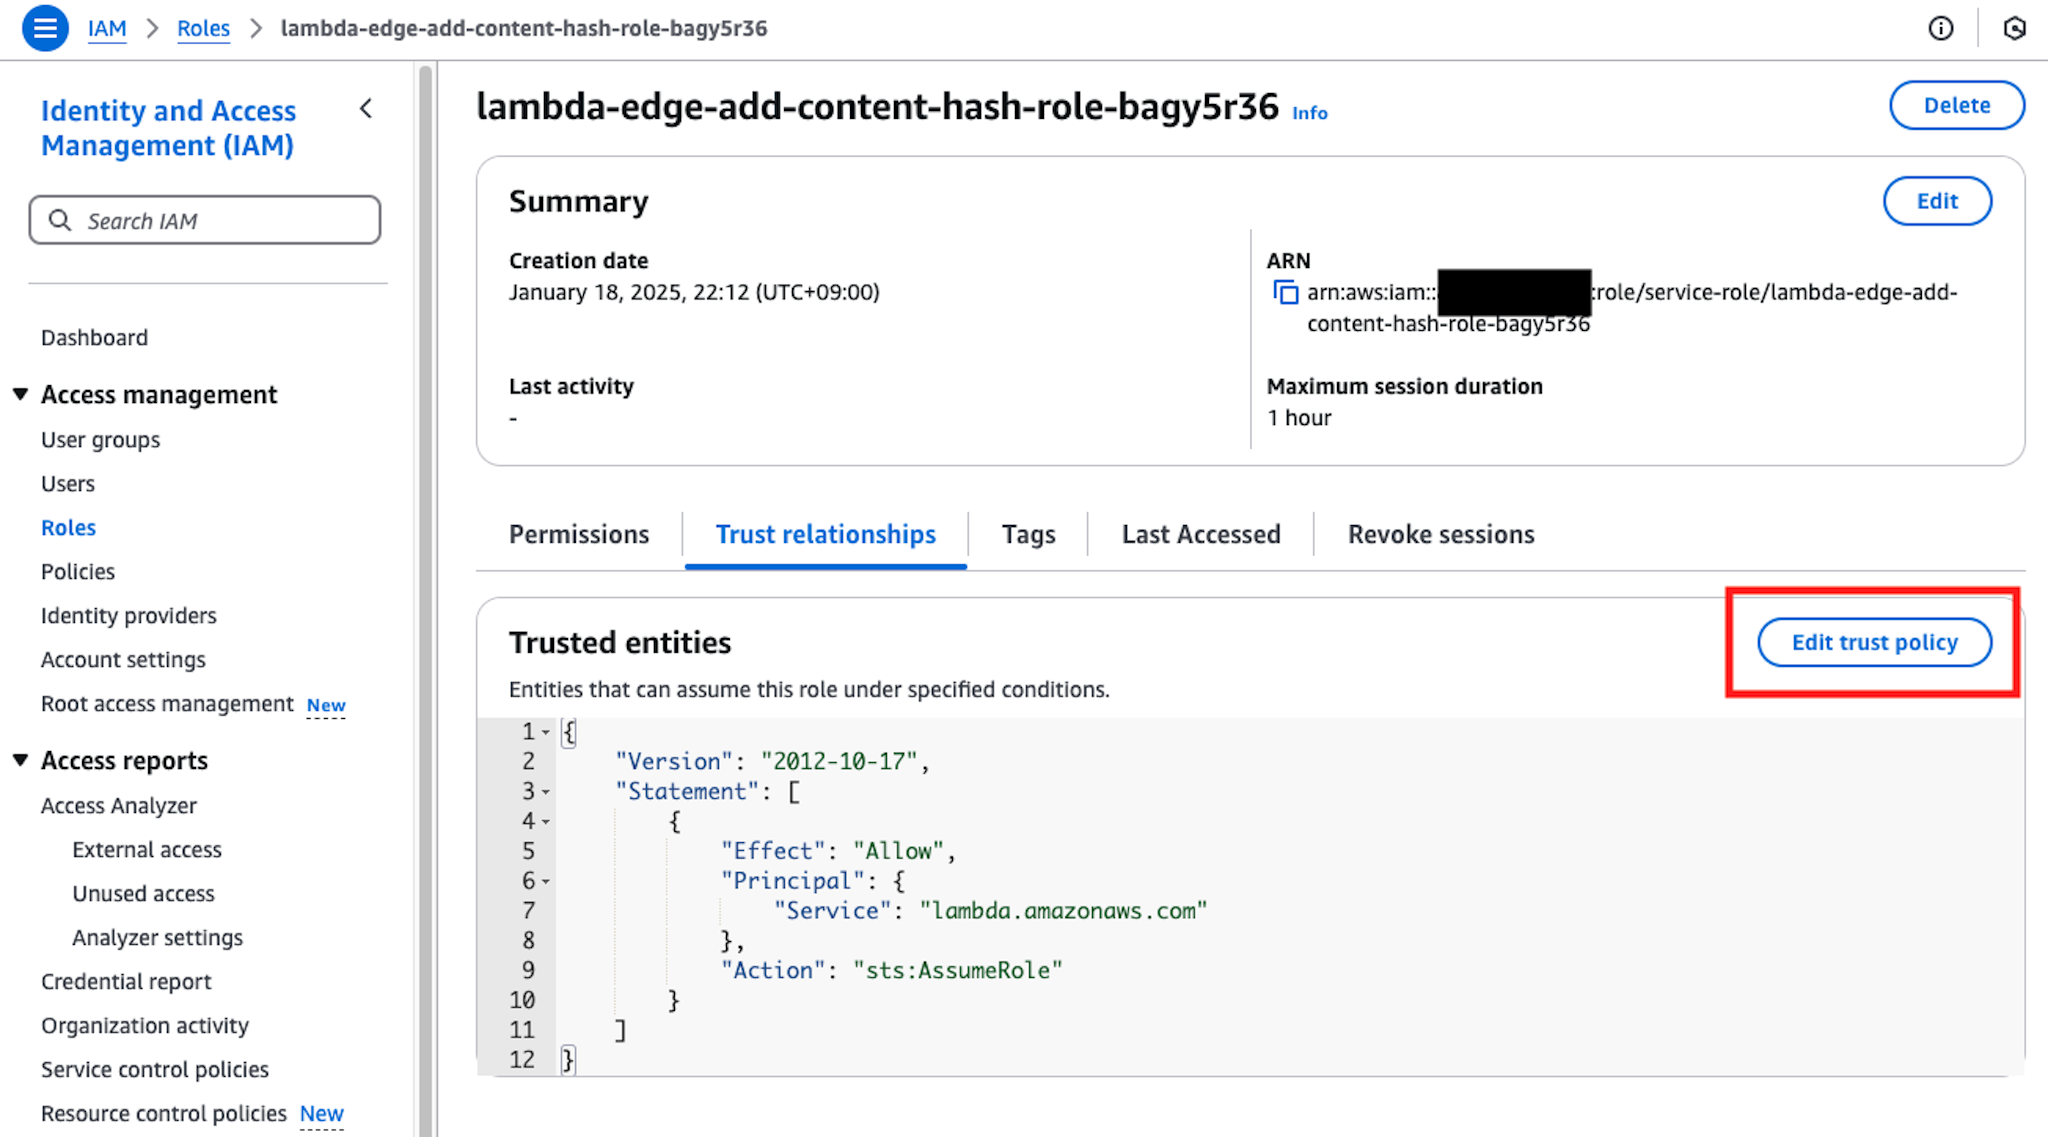
Task: Copy the role ARN
Action: coord(1285,292)
